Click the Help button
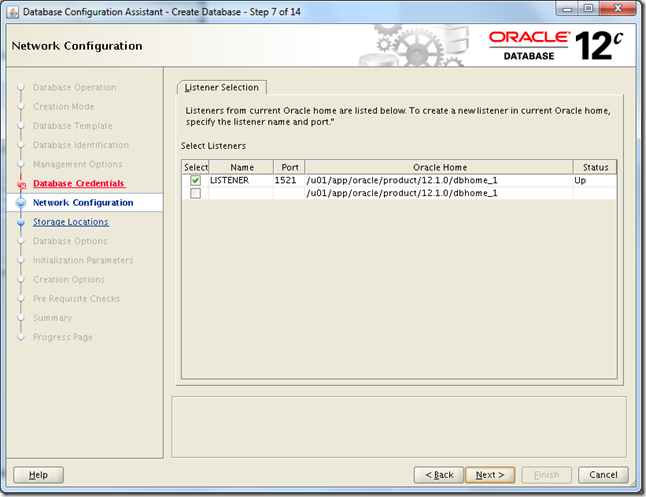The width and height of the screenshot is (646, 497). (x=38, y=475)
